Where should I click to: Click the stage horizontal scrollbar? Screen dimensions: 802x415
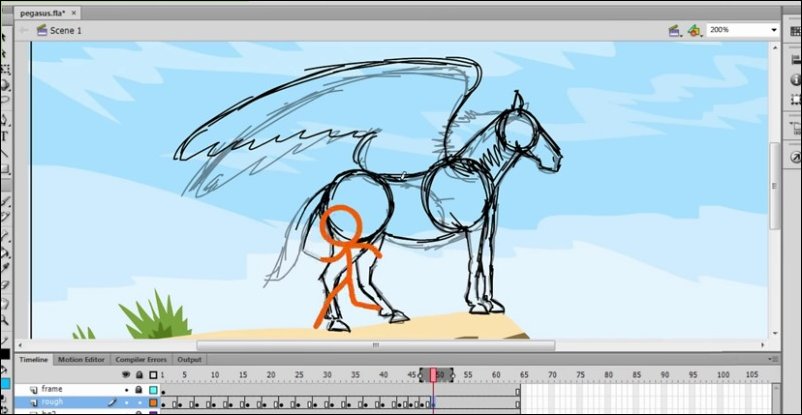coord(375,346)
